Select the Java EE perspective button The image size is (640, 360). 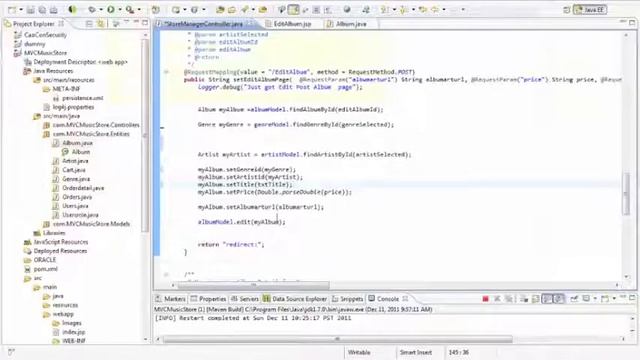(x=590, y=10)
